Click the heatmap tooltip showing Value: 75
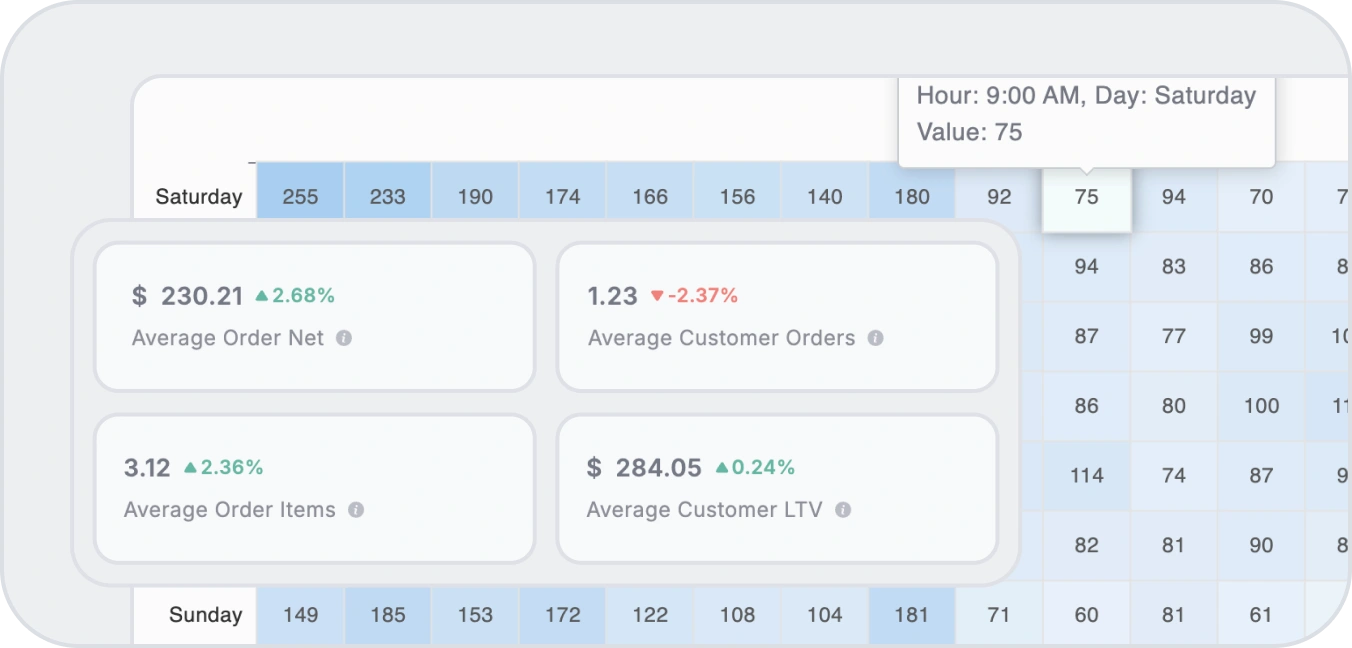Screen dimensions: 1352x648 pos(1086,114)
